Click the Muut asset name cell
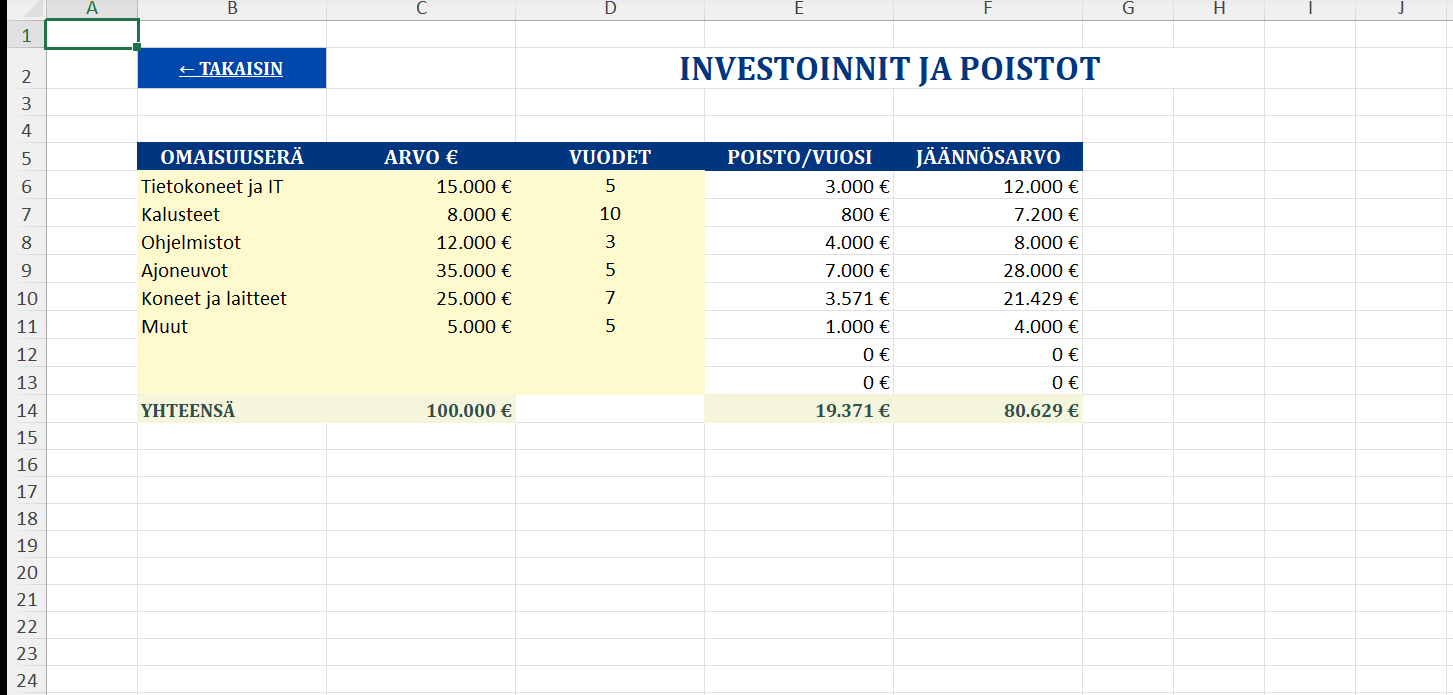 tap(231, 326)
